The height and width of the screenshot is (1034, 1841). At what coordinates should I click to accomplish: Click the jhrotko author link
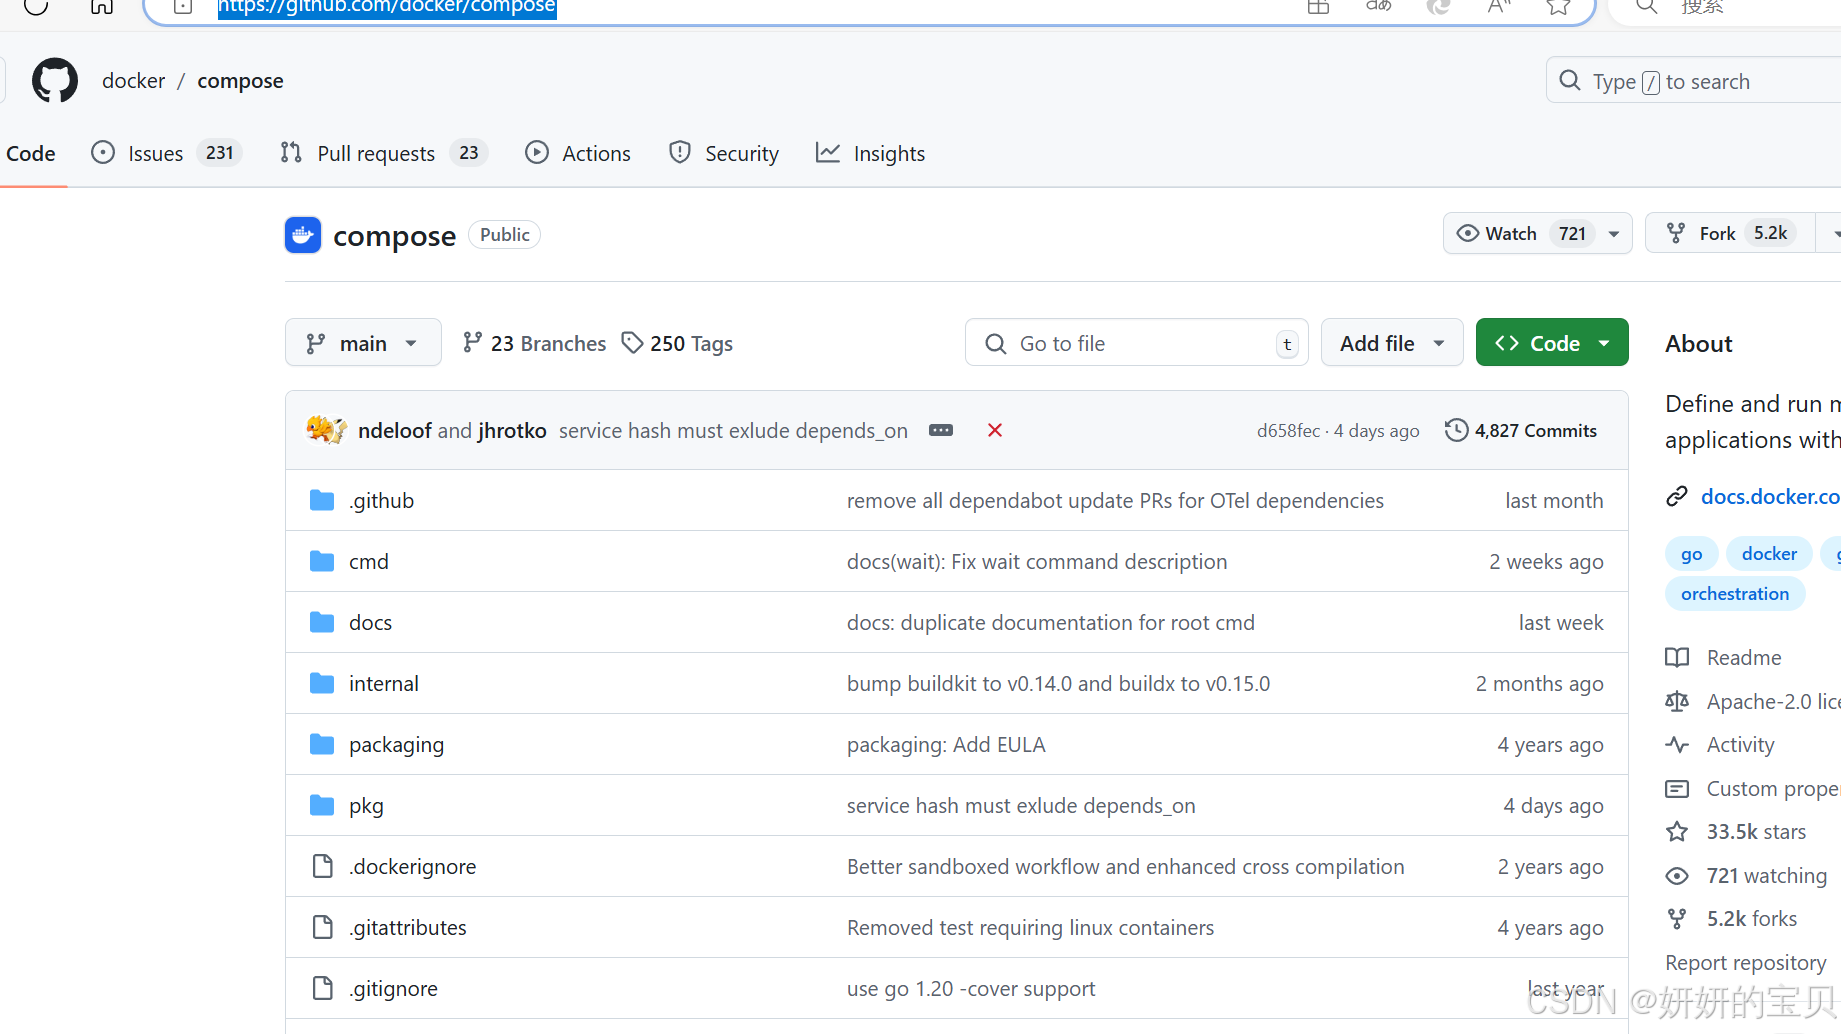pyautogui.click(x=512, y=430)
